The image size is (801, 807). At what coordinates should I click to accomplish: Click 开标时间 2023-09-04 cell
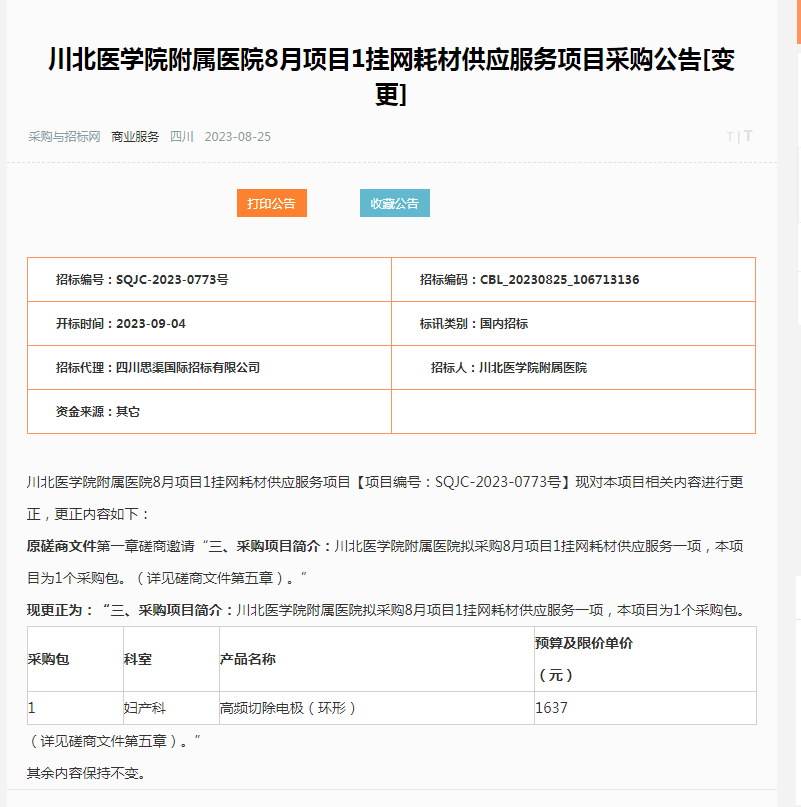(x=210, y=324)
